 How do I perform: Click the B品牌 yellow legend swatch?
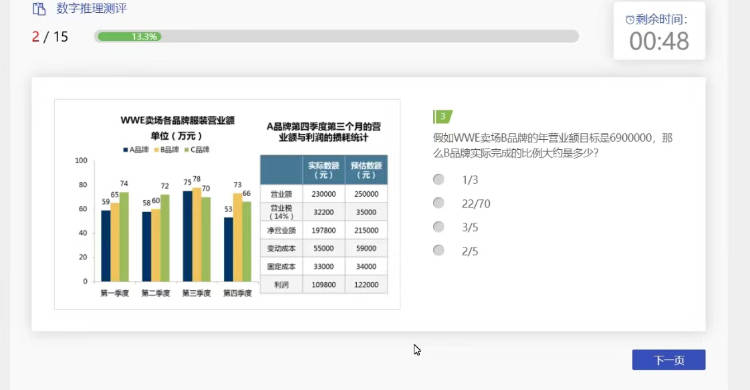click(x=156, y=150)
